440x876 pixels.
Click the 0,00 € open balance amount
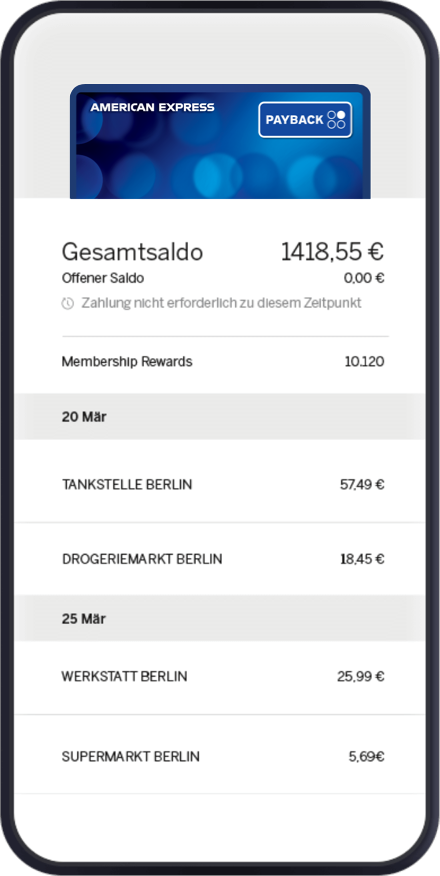point(364,278)
